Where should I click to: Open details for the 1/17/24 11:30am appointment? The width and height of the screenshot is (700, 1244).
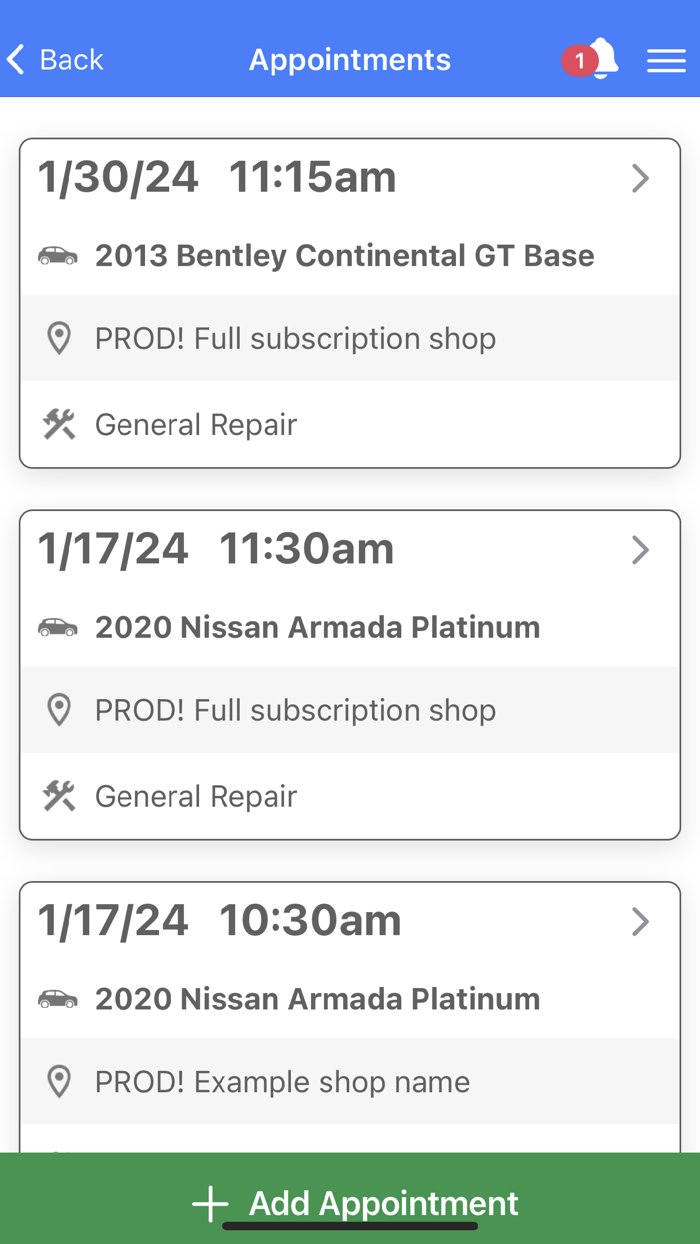pos(640,550)
